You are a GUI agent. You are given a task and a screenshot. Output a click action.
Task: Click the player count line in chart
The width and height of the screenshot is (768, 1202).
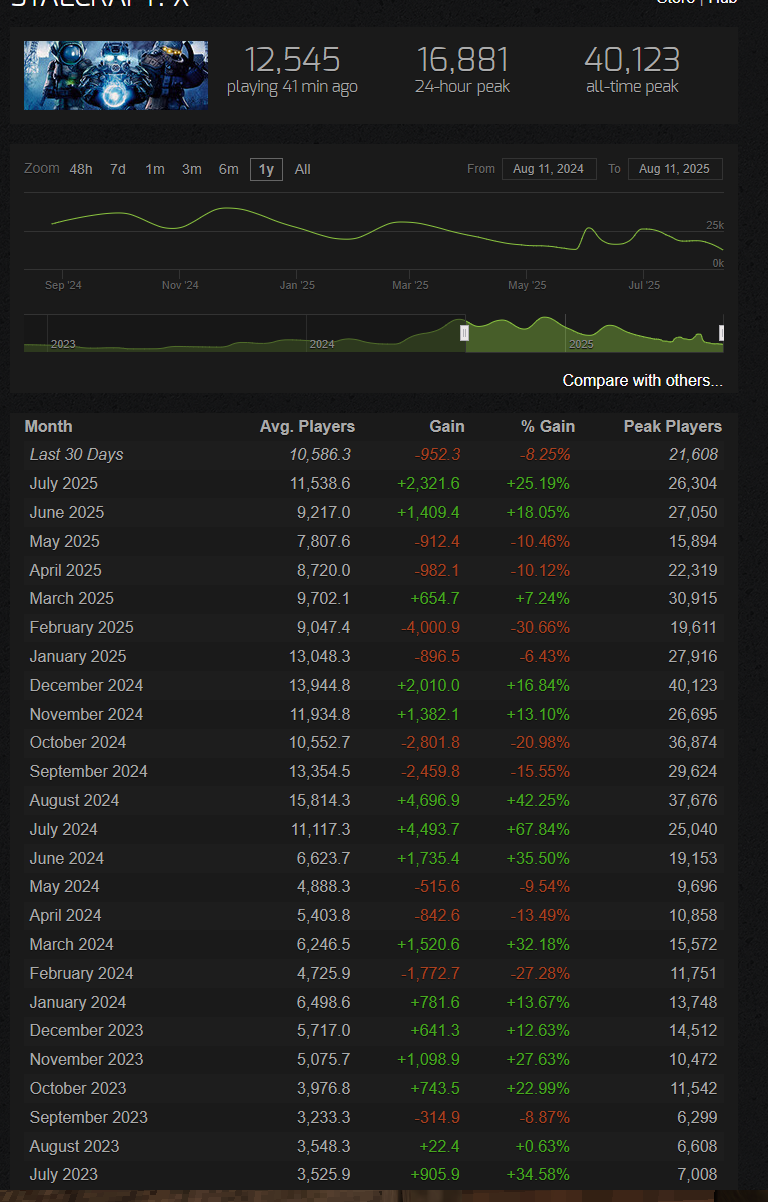tap(230, 208)
